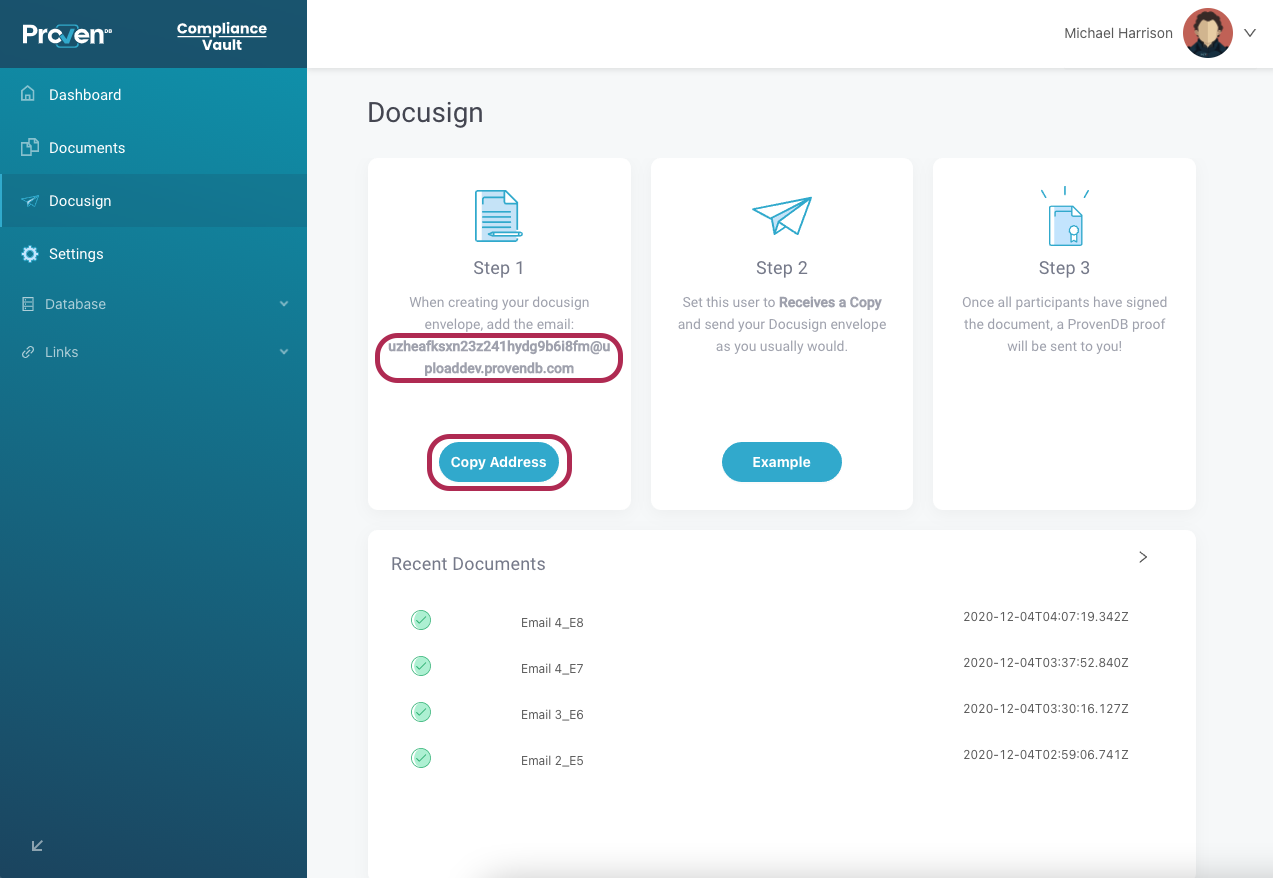Open Recent Documents via right arrow
This screenshot has width=1273, height=878.
[x=1143, y=557]
